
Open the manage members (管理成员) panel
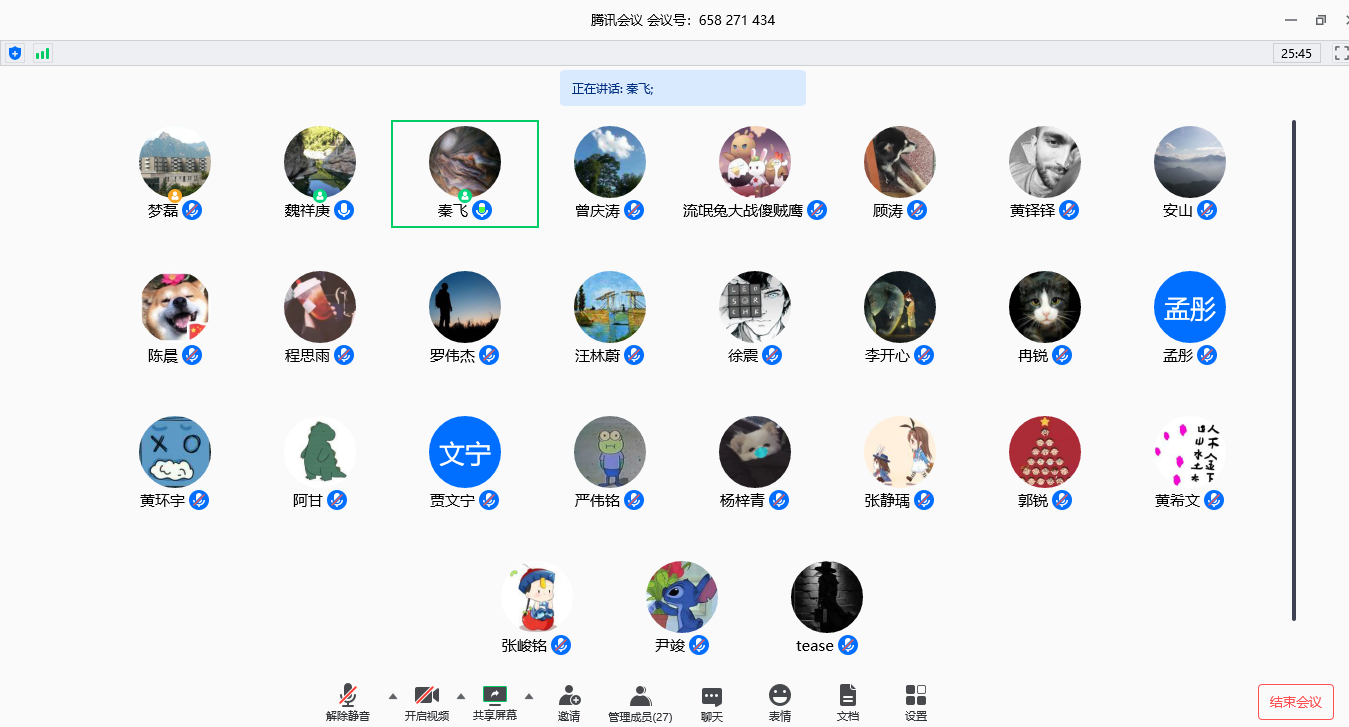coord(640,696)
